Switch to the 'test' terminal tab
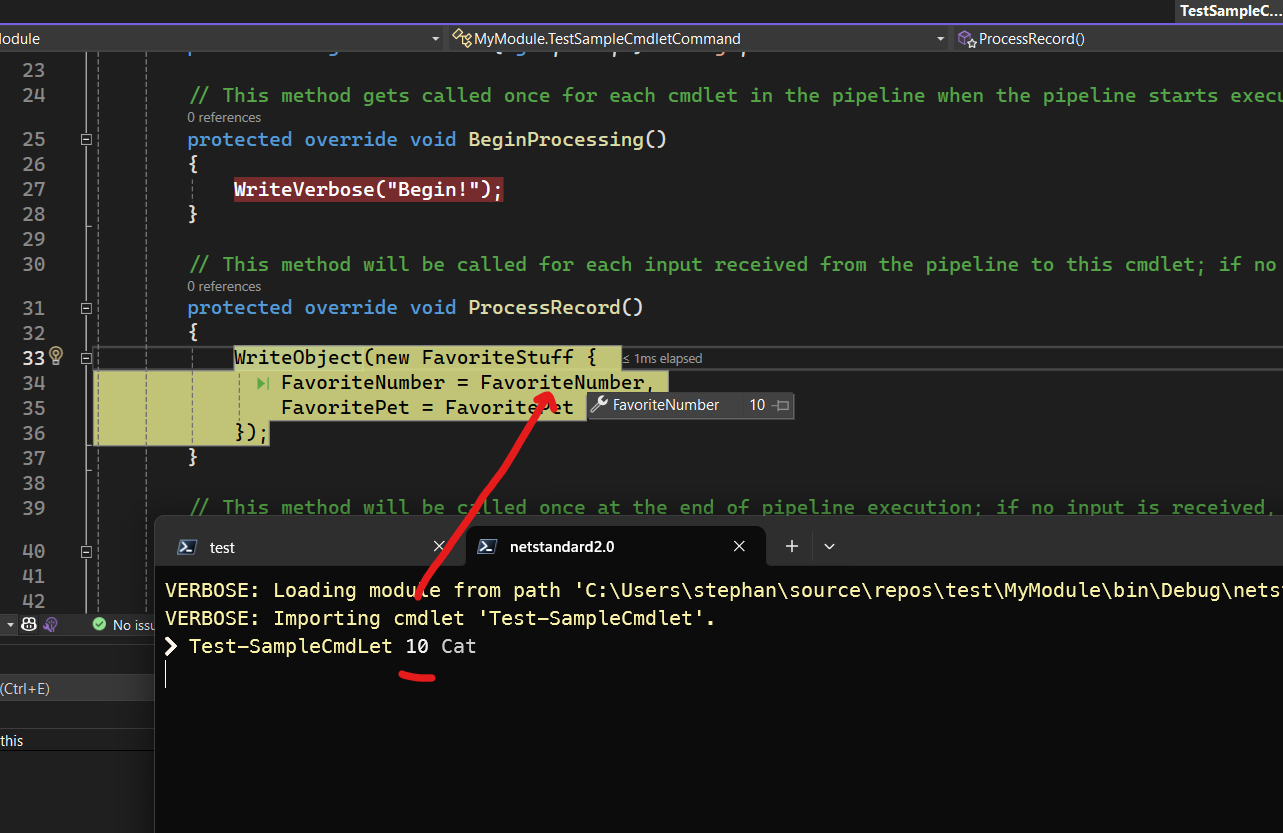The image size is (1283, 833). tap(222, 547)
